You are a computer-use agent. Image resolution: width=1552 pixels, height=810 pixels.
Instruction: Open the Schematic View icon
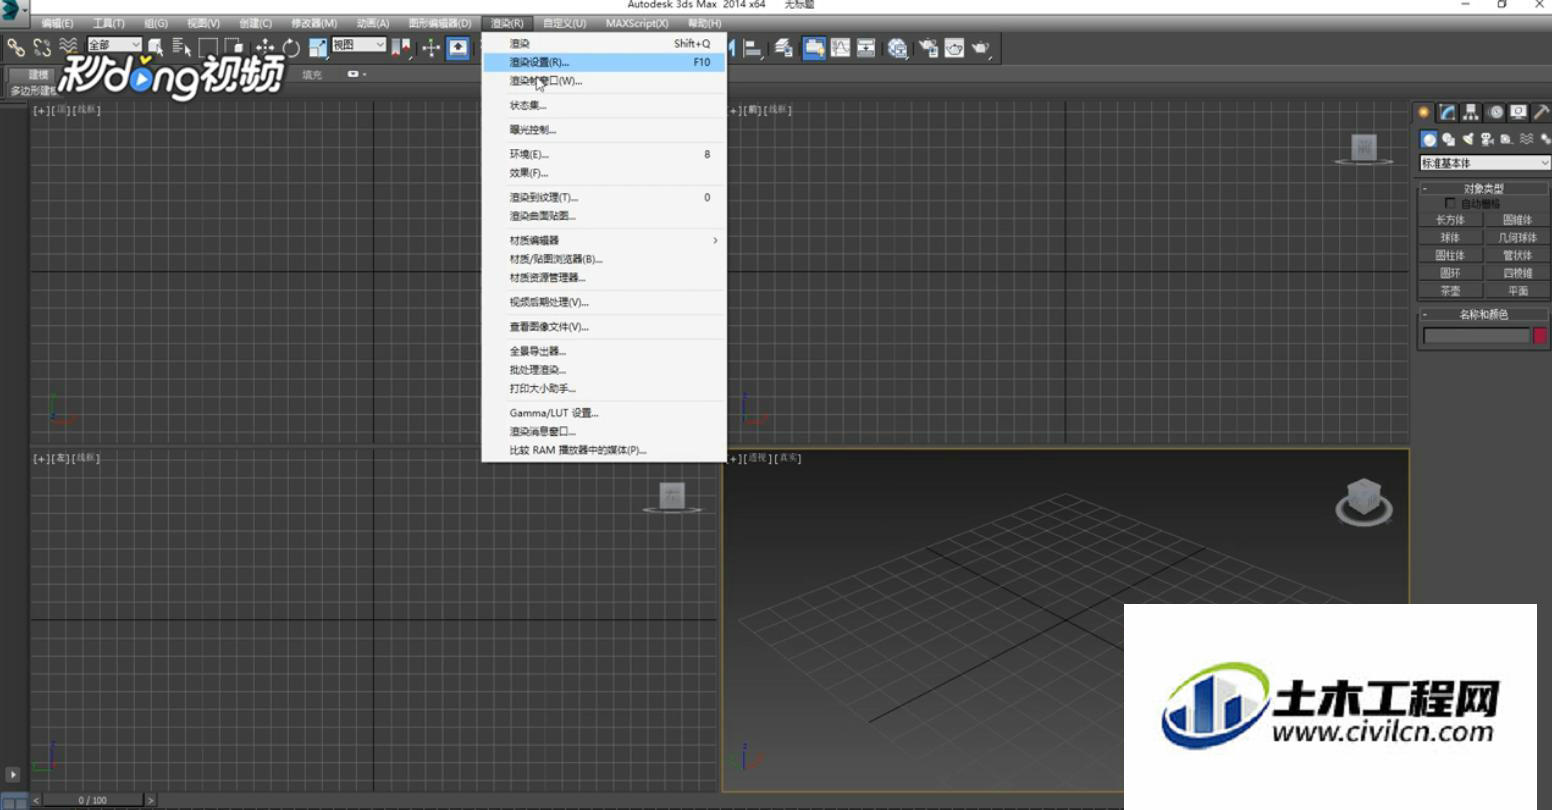coord(866,47)
